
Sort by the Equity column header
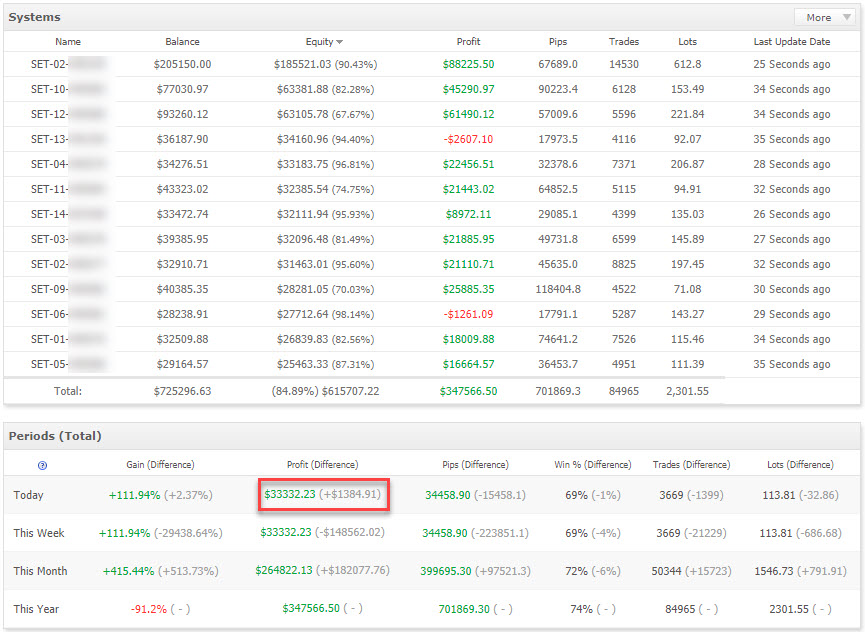coord(324,41)
